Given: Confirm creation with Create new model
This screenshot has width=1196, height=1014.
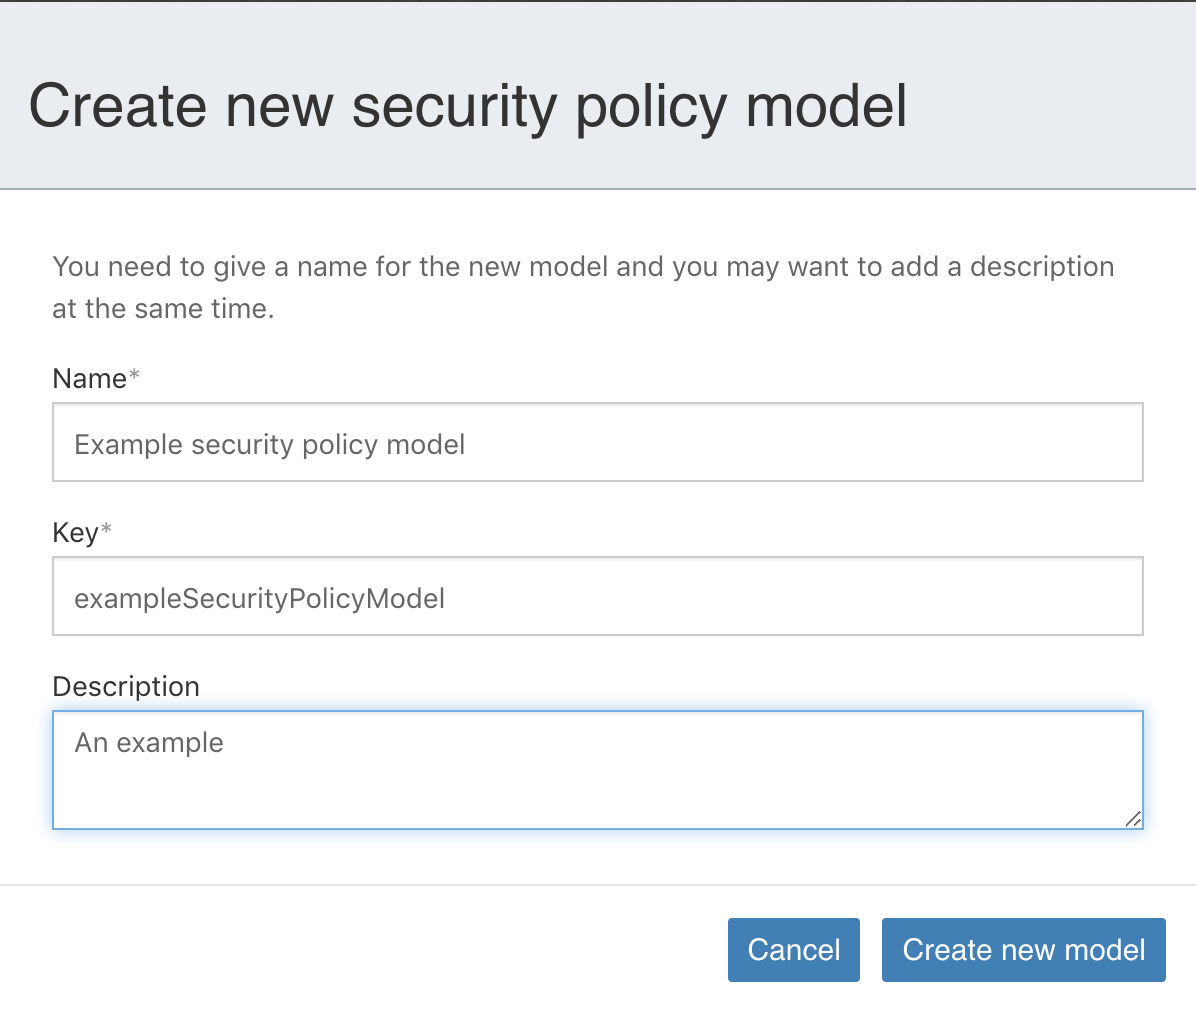Looking at the screenshot, I should point(1023,950).
